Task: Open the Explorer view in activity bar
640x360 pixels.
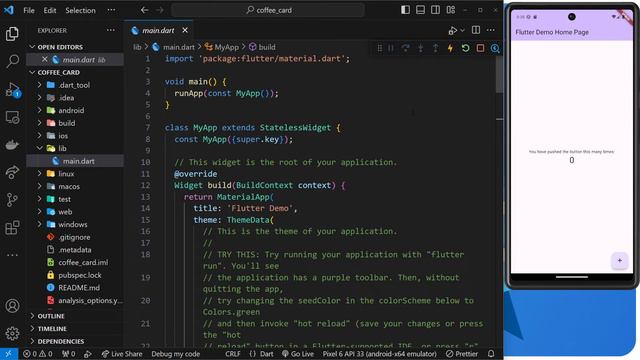Action: 12,34
